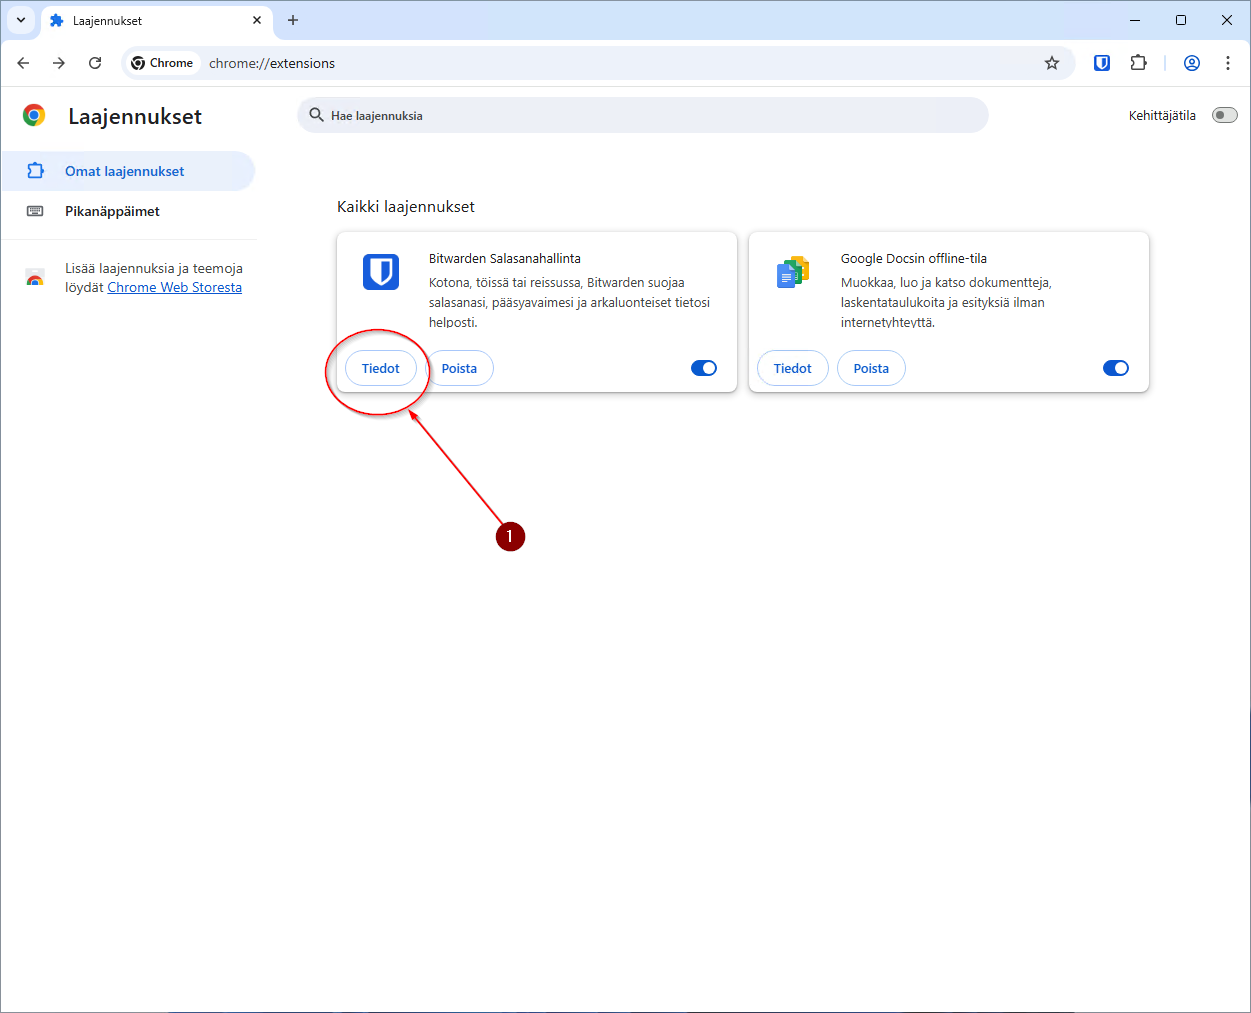Click the Google Docs offline icon
The height and width of the screenshot is (1013, 1251).
793,271
